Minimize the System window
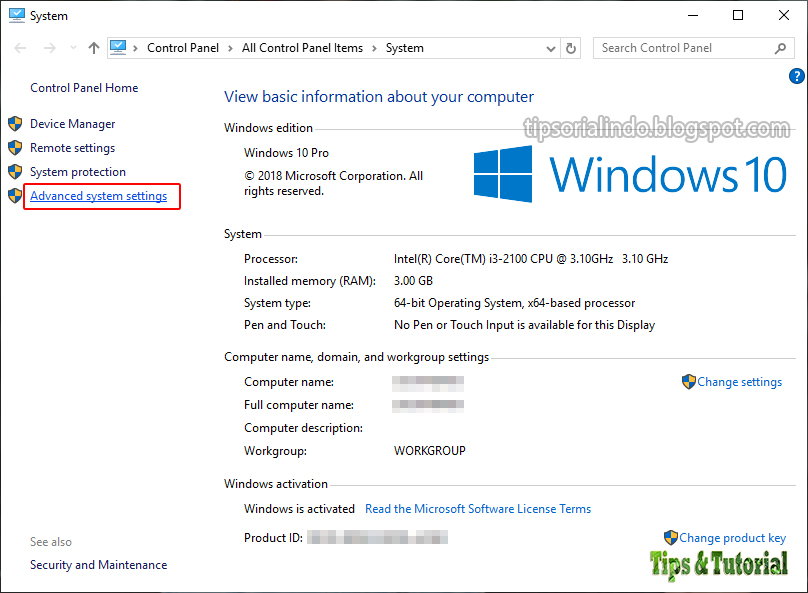The image size is (808, 593). click(x=693, y=15)
